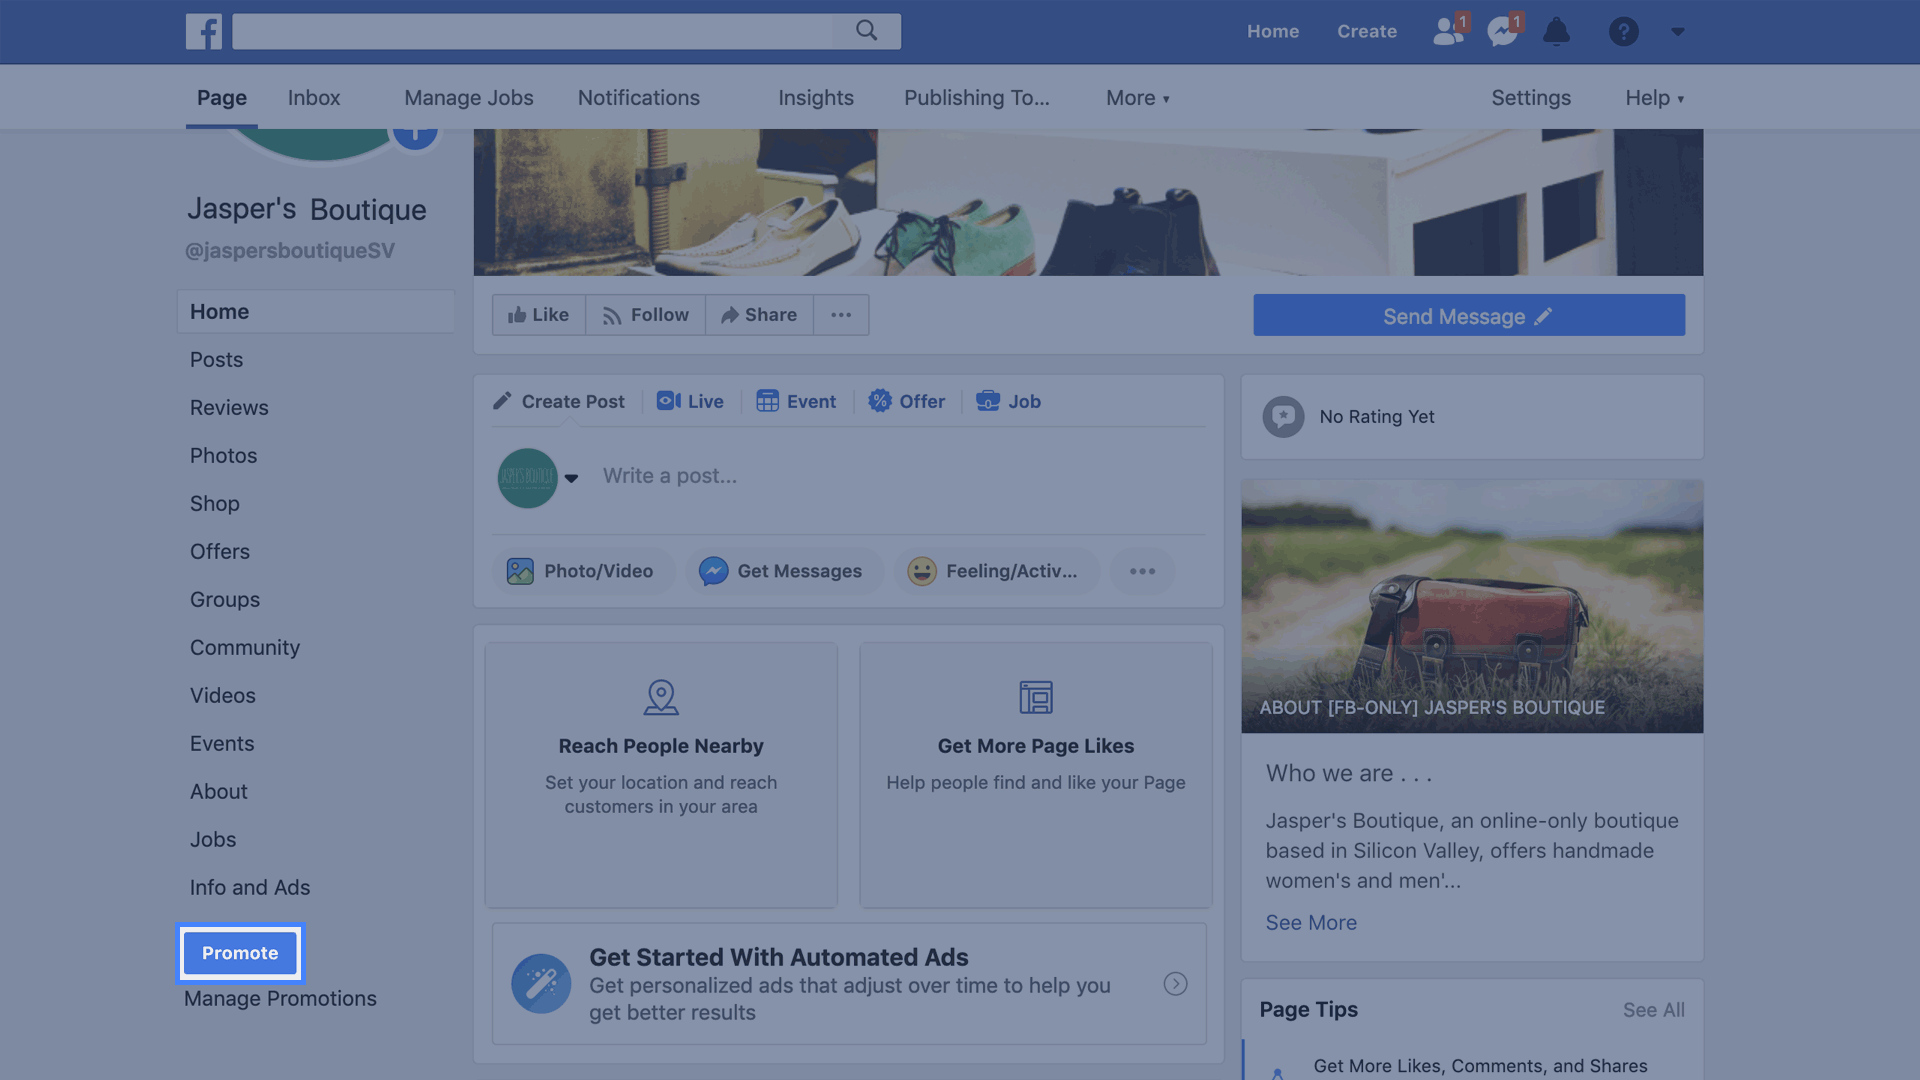Click Home in the top navigation
The height and width of the screenshot is (1080, 1920).
(1273, 31)
